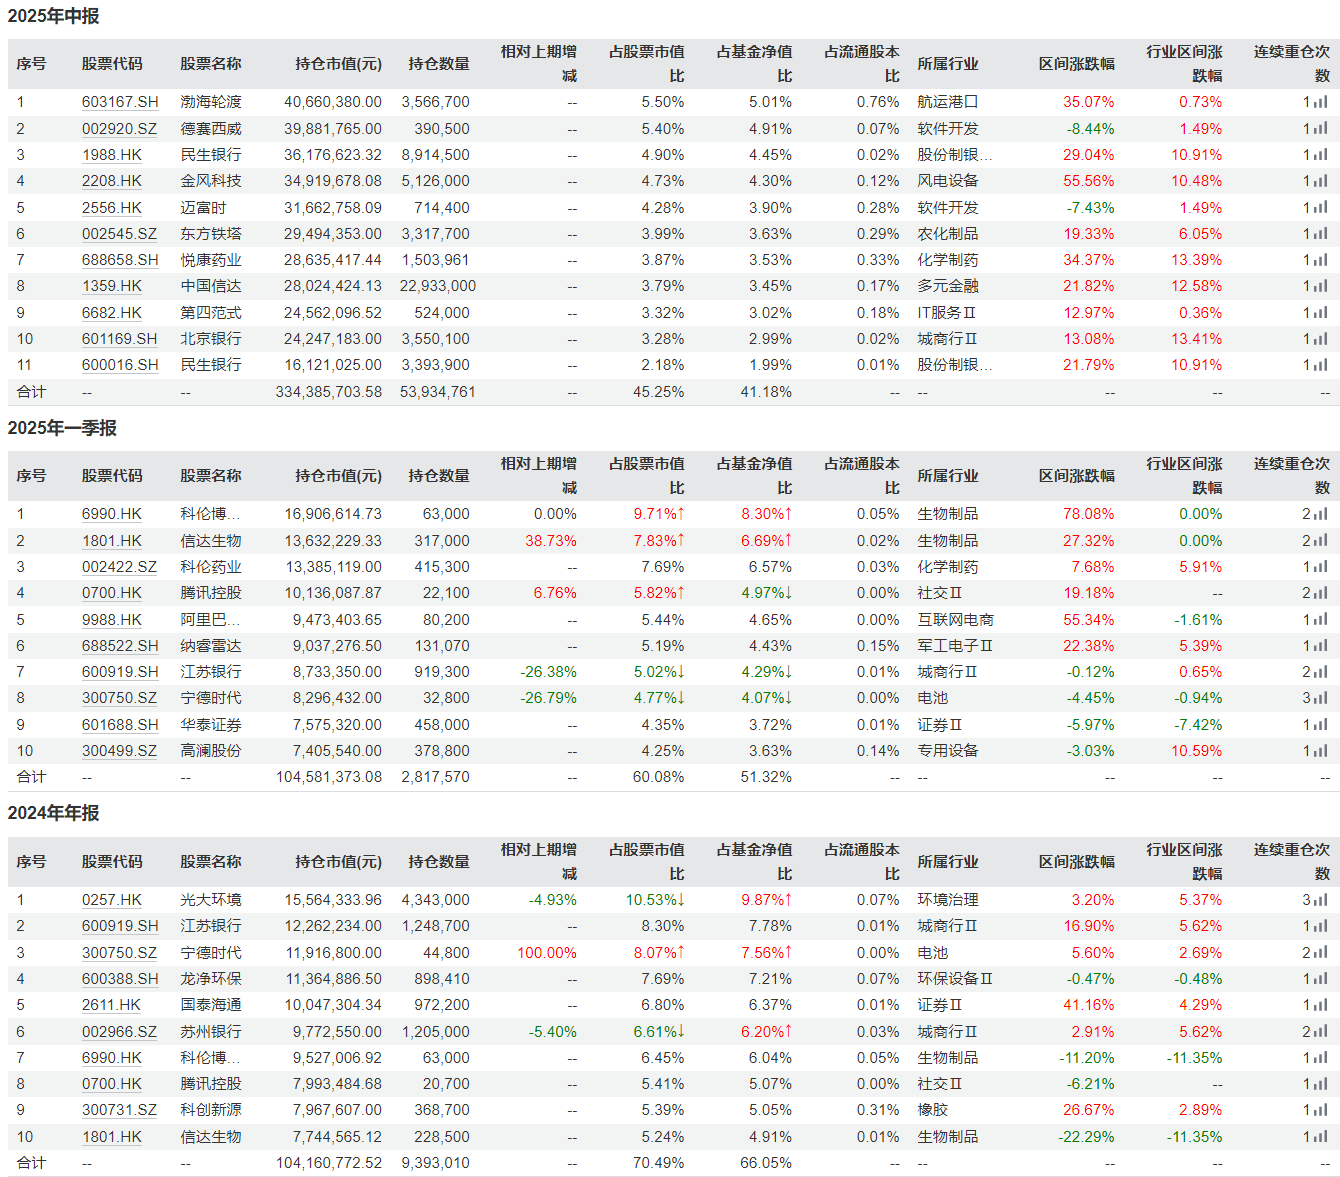
Task: Open 腾讯控股 chart icon in 2025年一季报 table
Action: coord(1321,593)
